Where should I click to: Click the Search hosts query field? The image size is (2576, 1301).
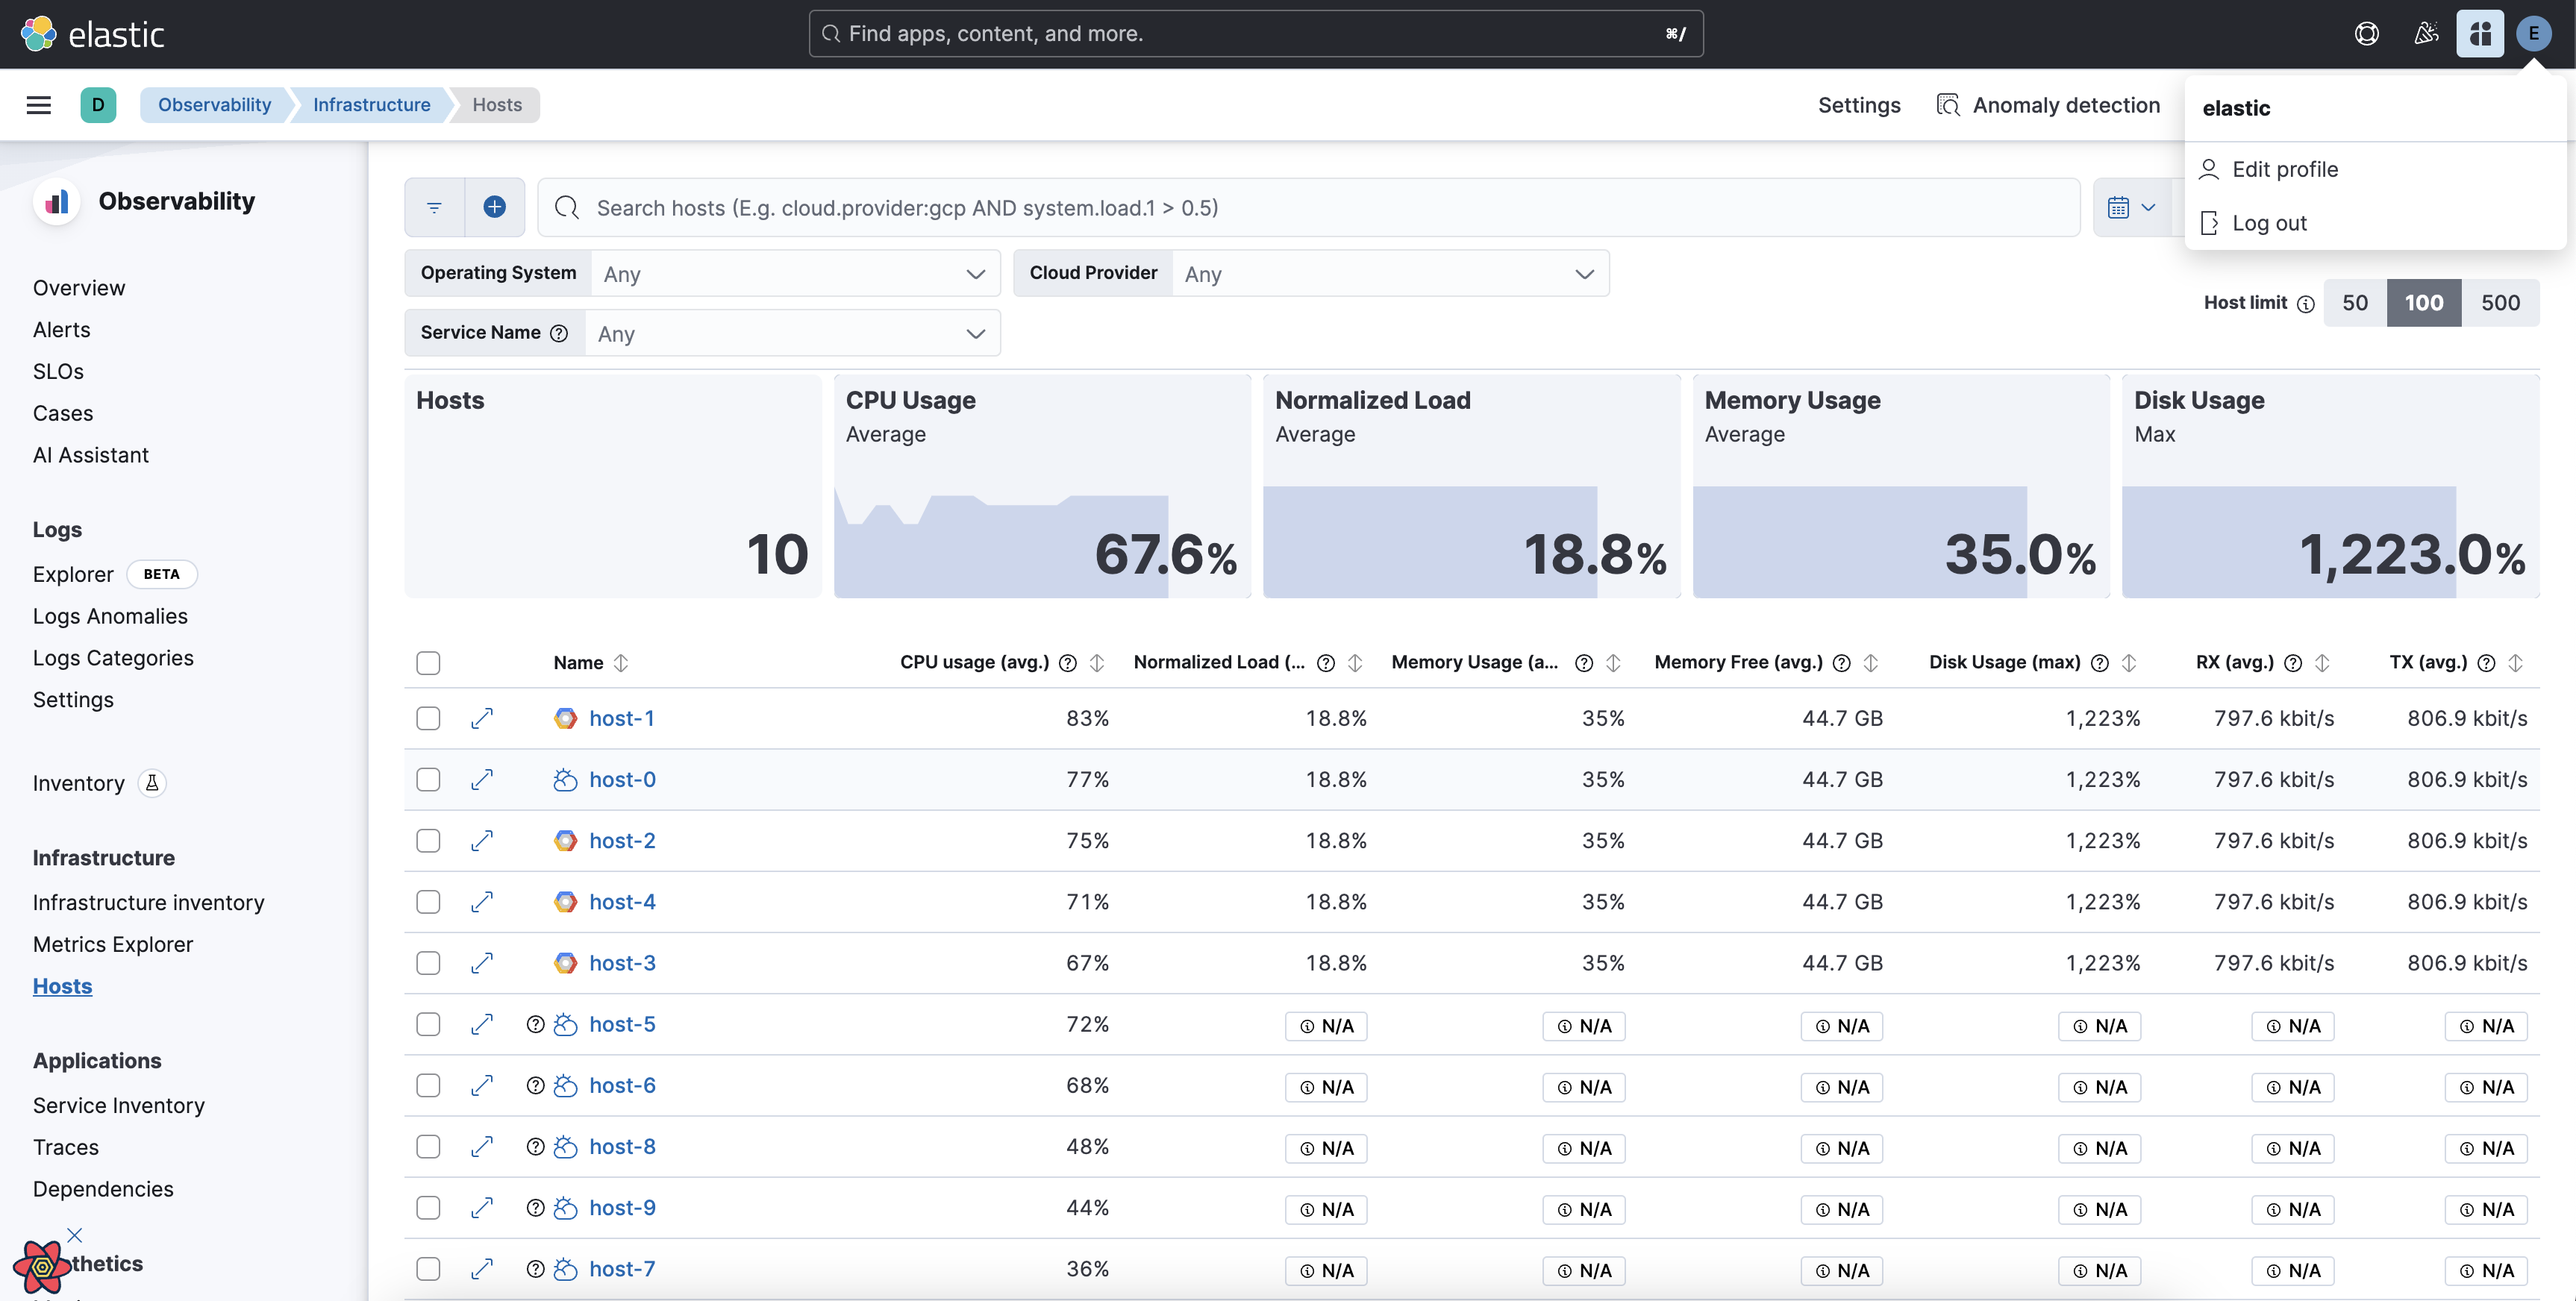tap(1308, 207)
